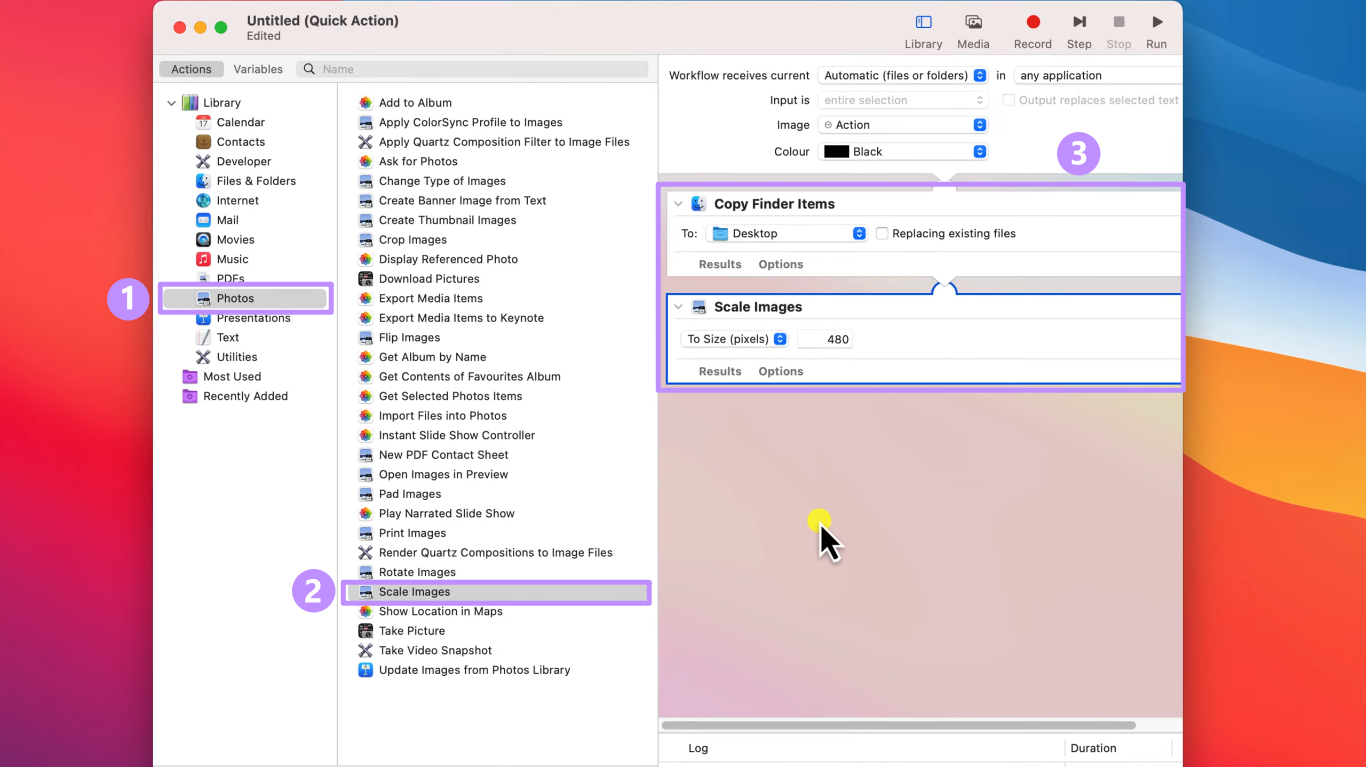
Task: Select Rotate Images action
Action: (417, 572)
